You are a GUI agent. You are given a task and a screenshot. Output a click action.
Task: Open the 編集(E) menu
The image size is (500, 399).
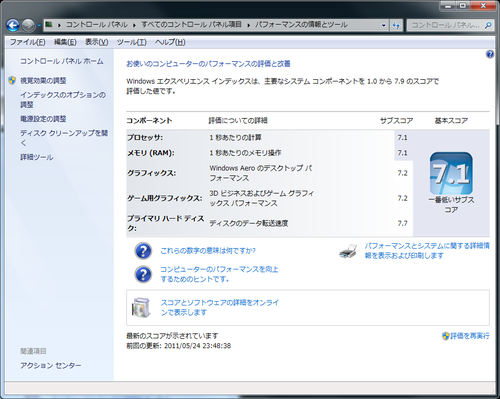[65, 42]
